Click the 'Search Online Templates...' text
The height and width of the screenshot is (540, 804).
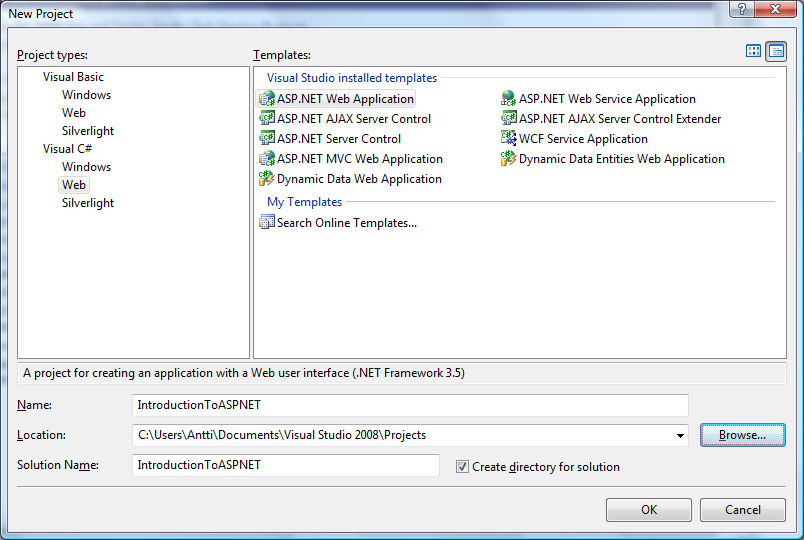pos(347,223)
